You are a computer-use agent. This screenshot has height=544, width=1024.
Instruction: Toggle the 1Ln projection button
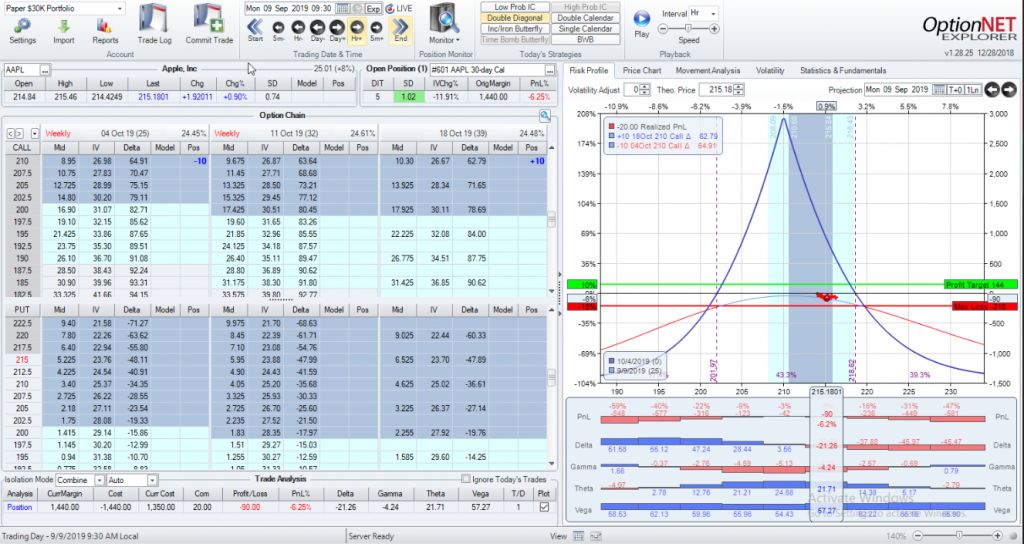click(x=972, y=89)
